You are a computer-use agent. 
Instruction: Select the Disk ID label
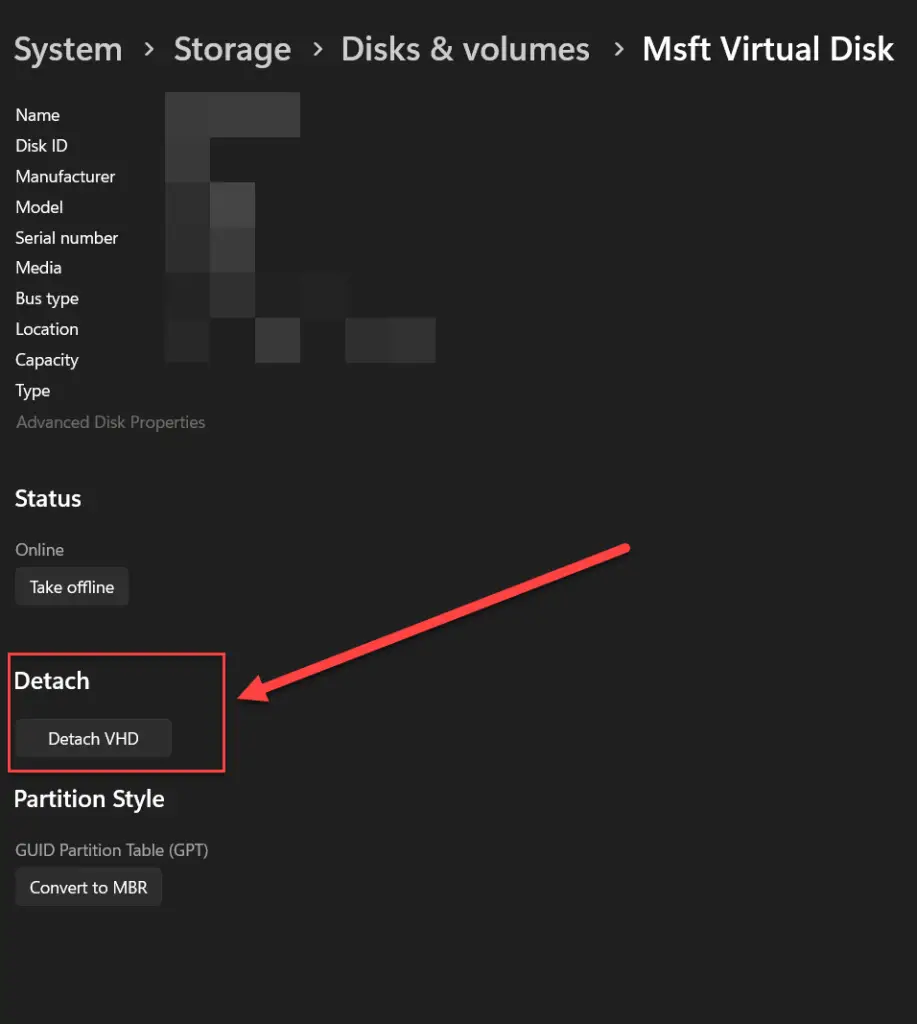pyautogui.click(x=42, y=146)
